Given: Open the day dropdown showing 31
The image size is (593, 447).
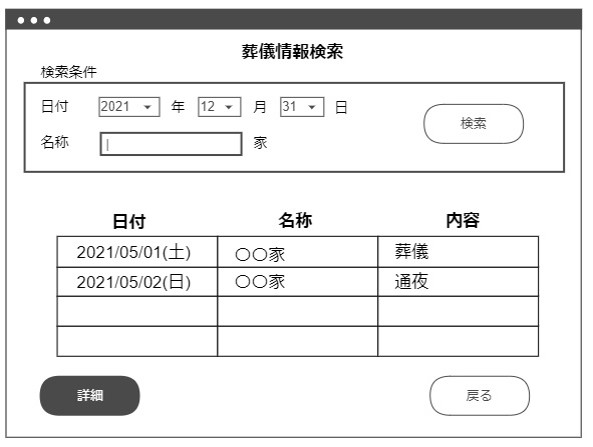Looking at the screenshot, I should (x=302, y=107).
